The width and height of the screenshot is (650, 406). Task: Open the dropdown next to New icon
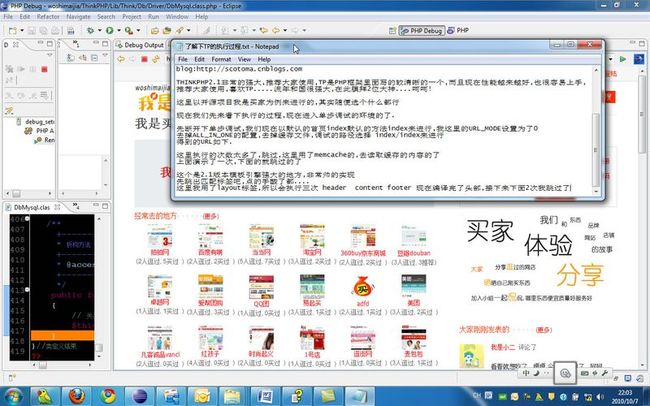22,30
